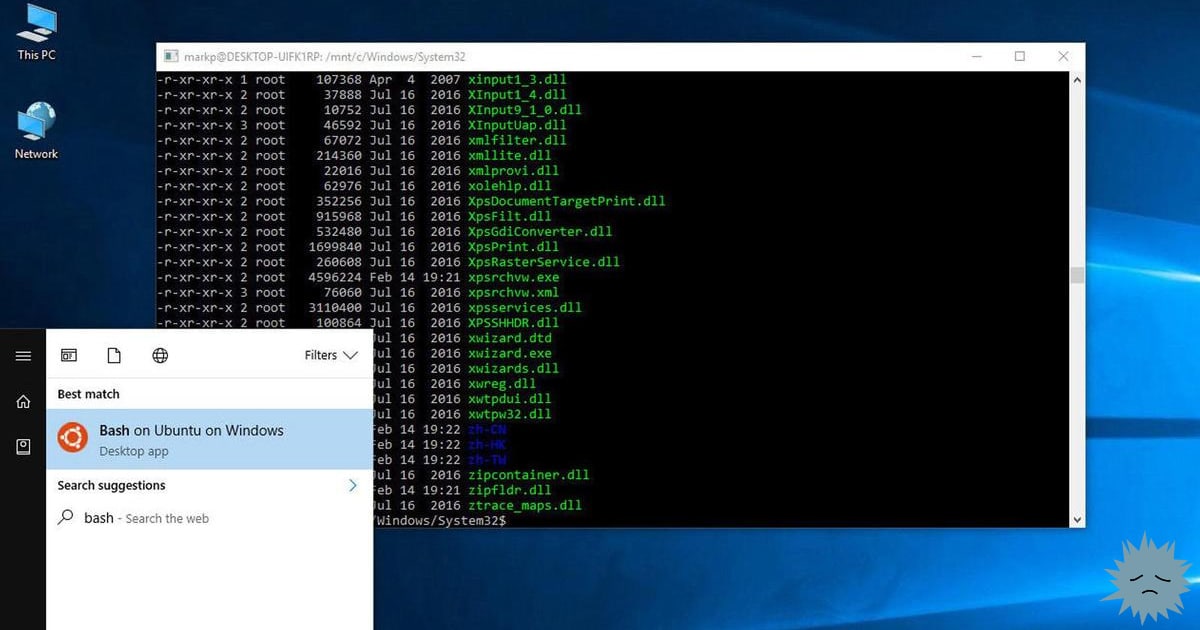Screen dimensions: 1200x630
Task: Click the Search suggestions heading
Action: [x=111, y=485]
